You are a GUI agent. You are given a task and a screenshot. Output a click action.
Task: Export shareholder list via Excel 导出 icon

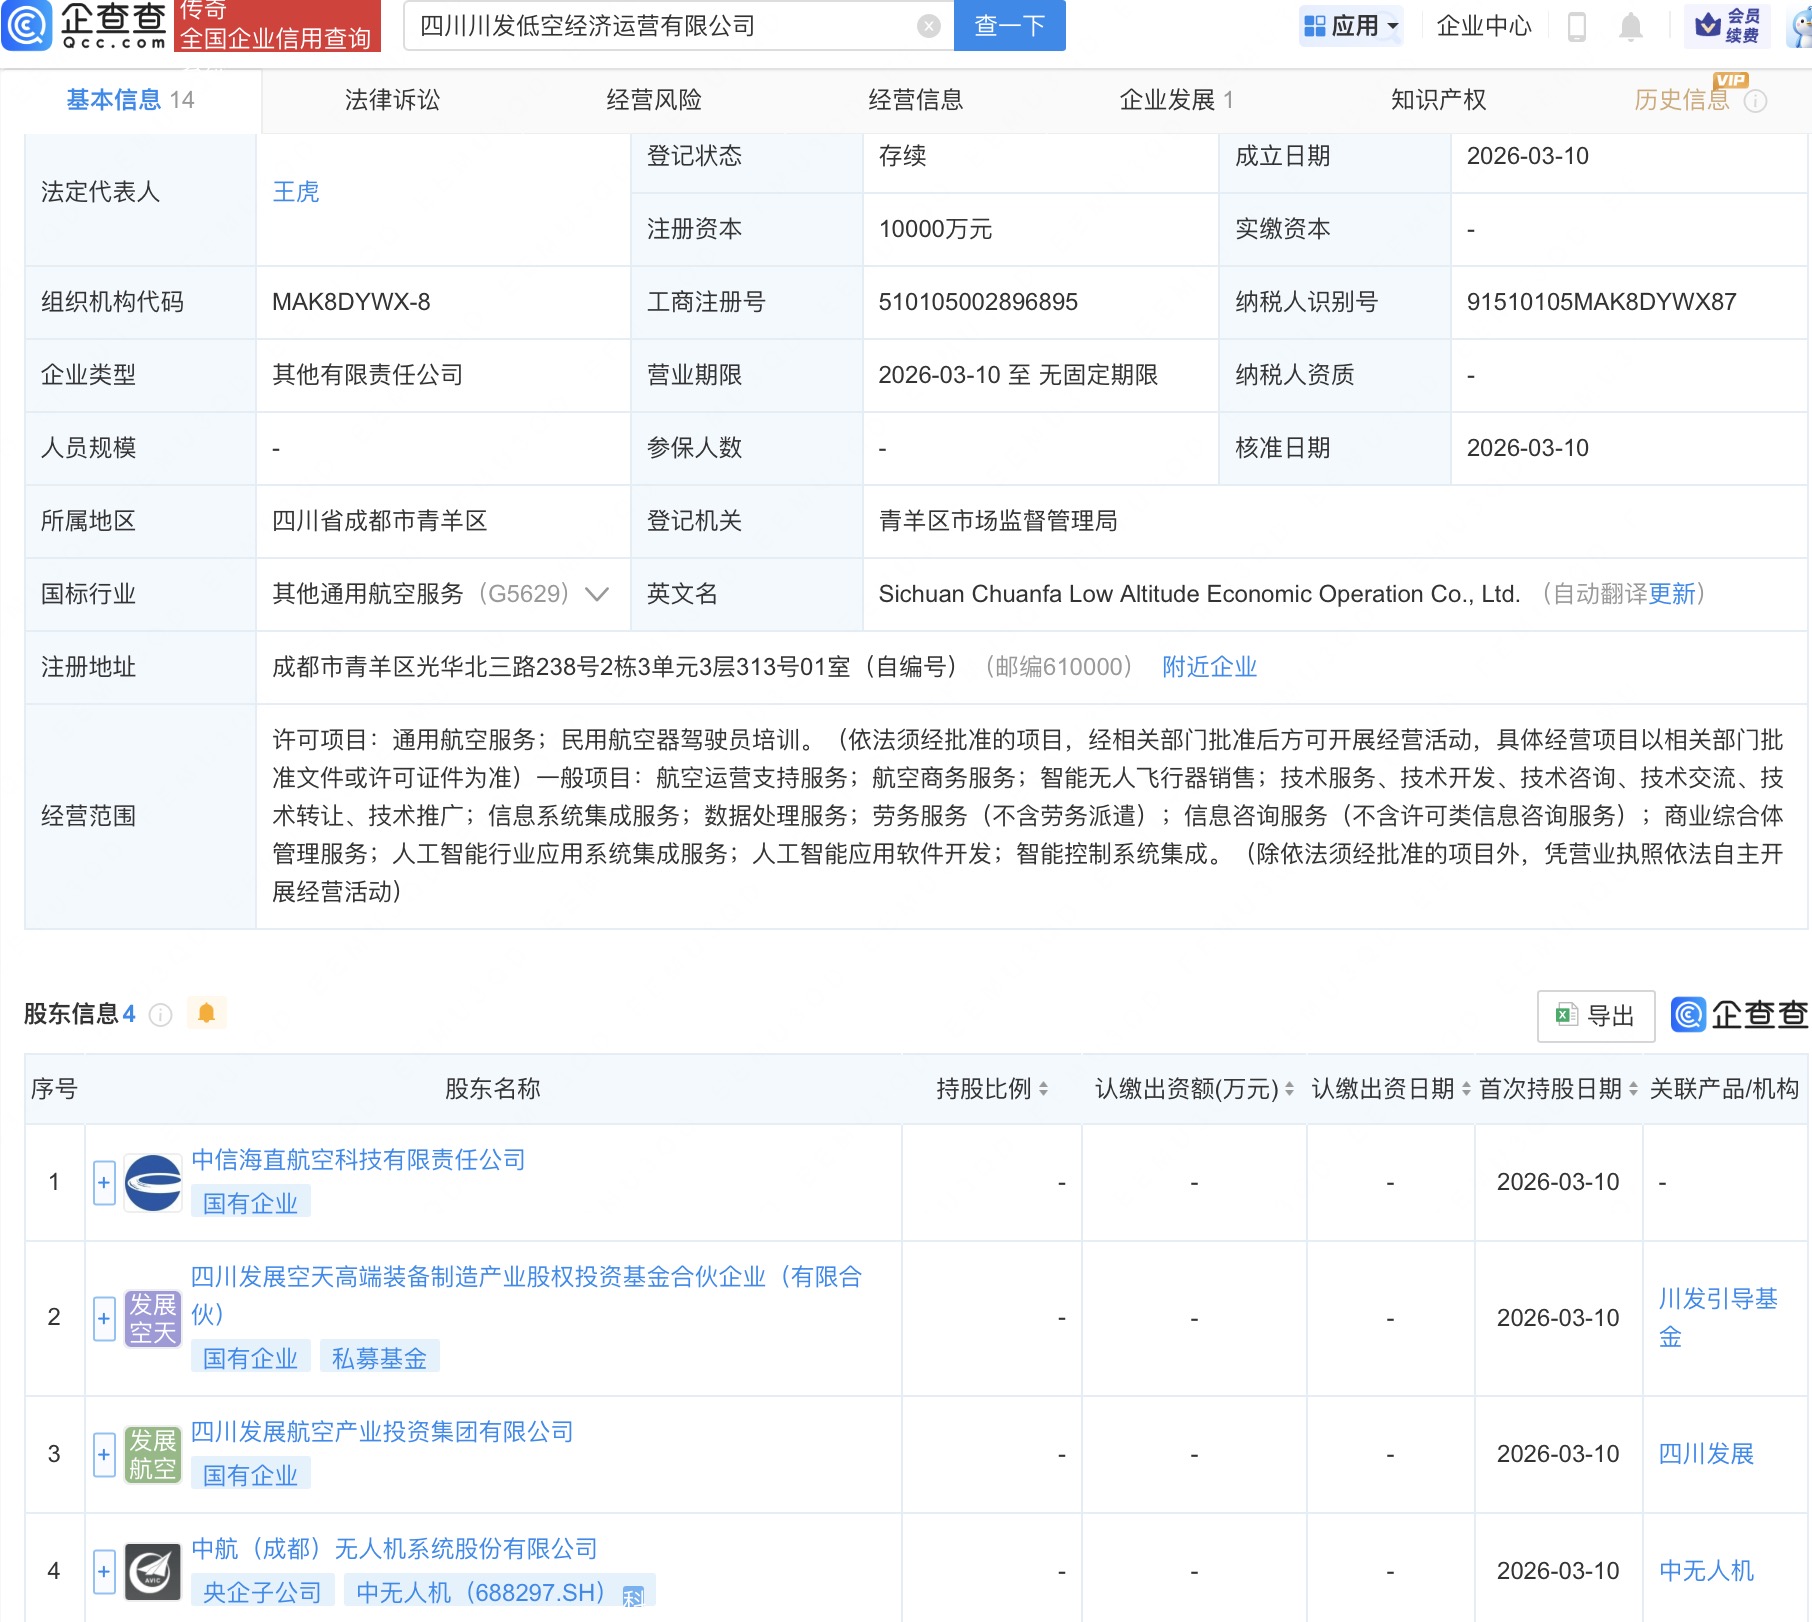(x=1595, y=1015)
